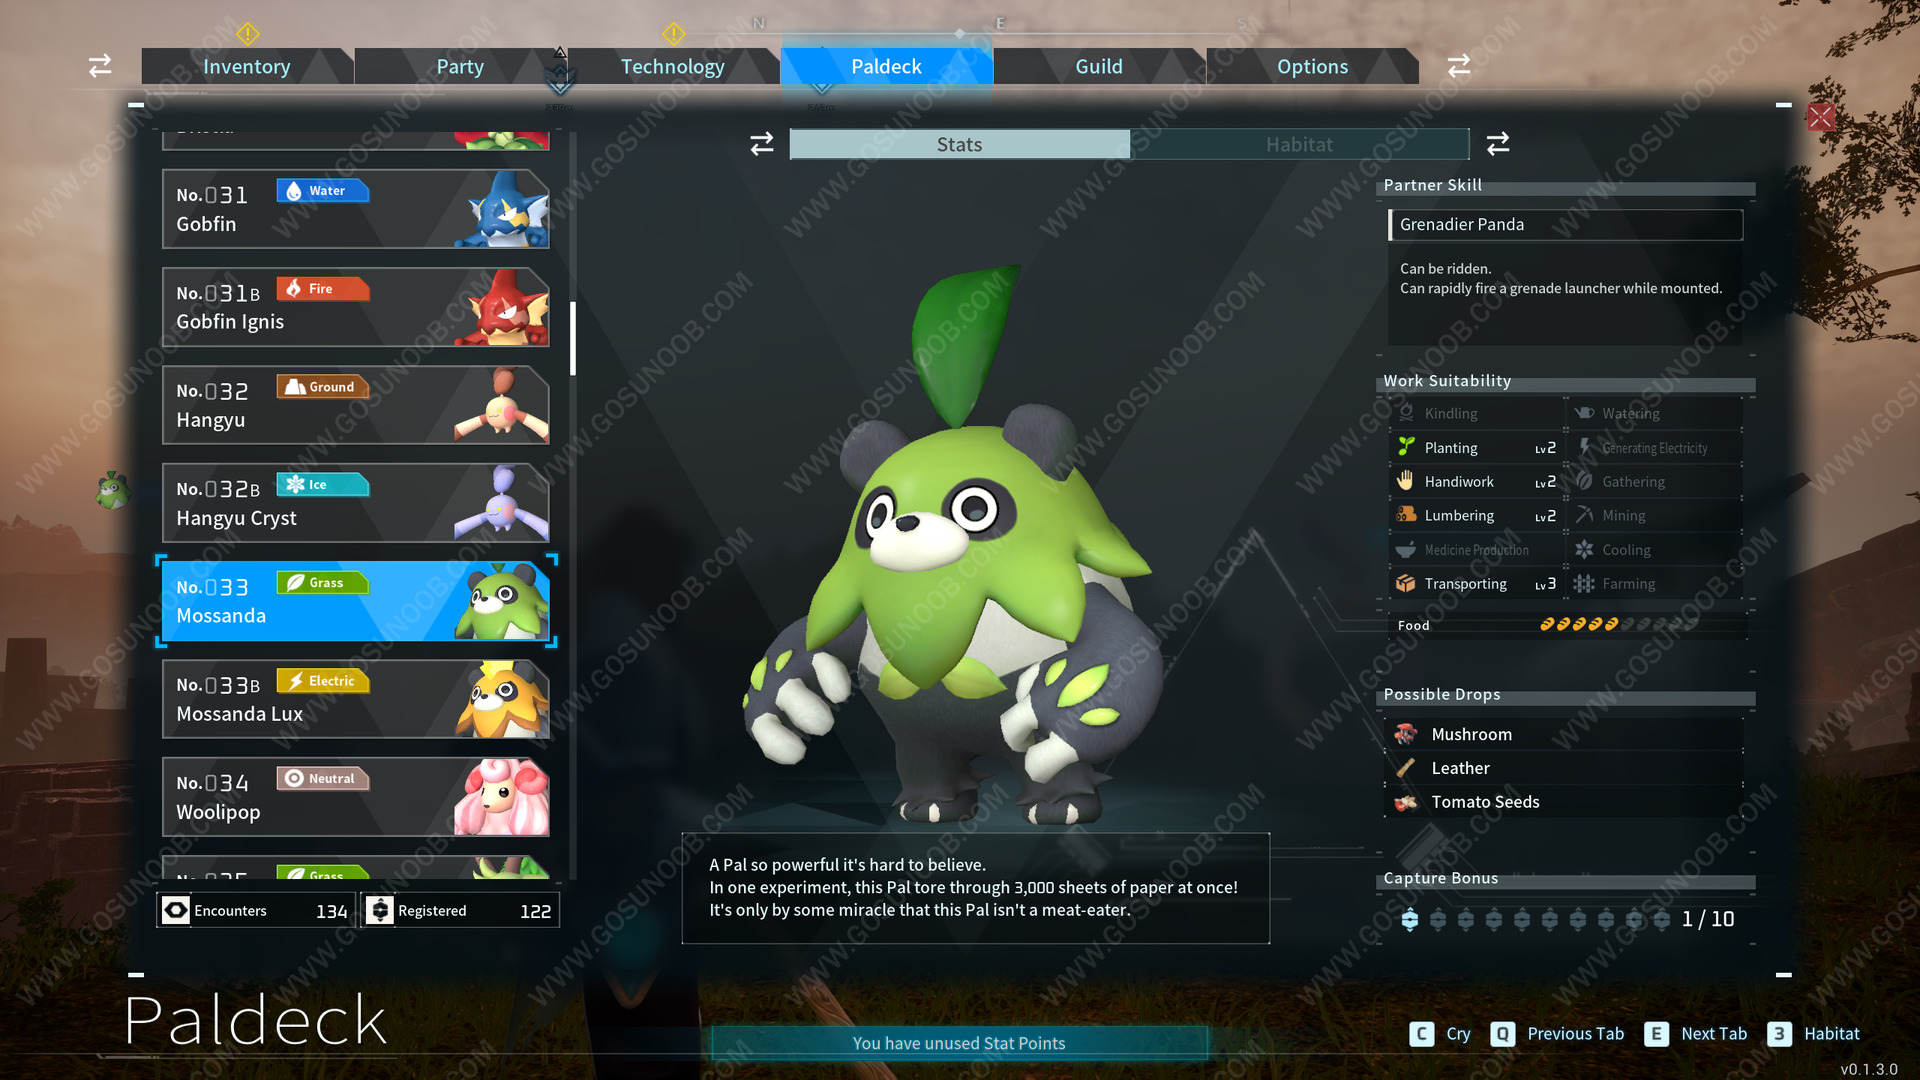
Task: Click the Gathering leaf icon
Action: (x=1585, y=481)
